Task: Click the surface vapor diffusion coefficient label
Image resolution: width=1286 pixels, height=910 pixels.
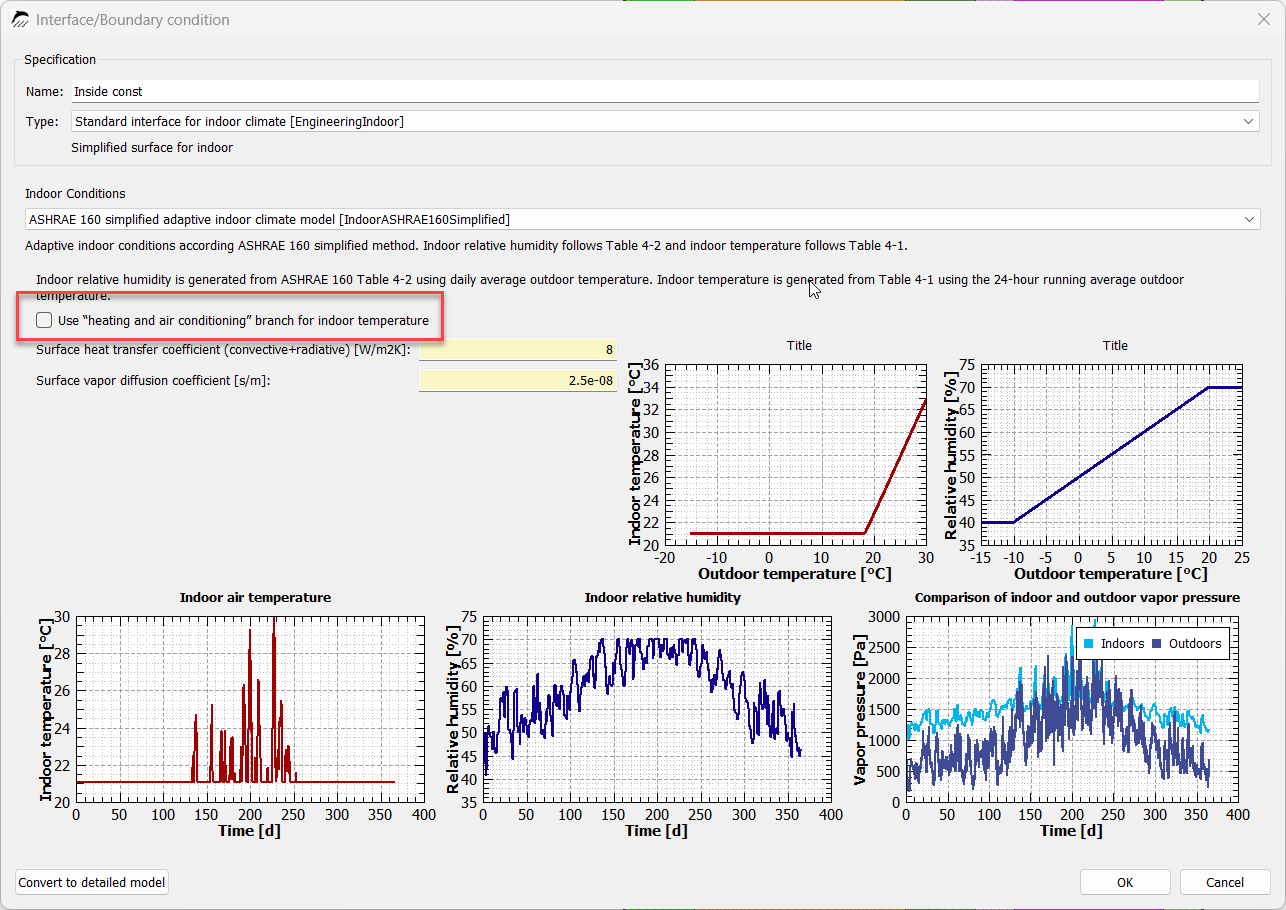Action: (153, 380)
